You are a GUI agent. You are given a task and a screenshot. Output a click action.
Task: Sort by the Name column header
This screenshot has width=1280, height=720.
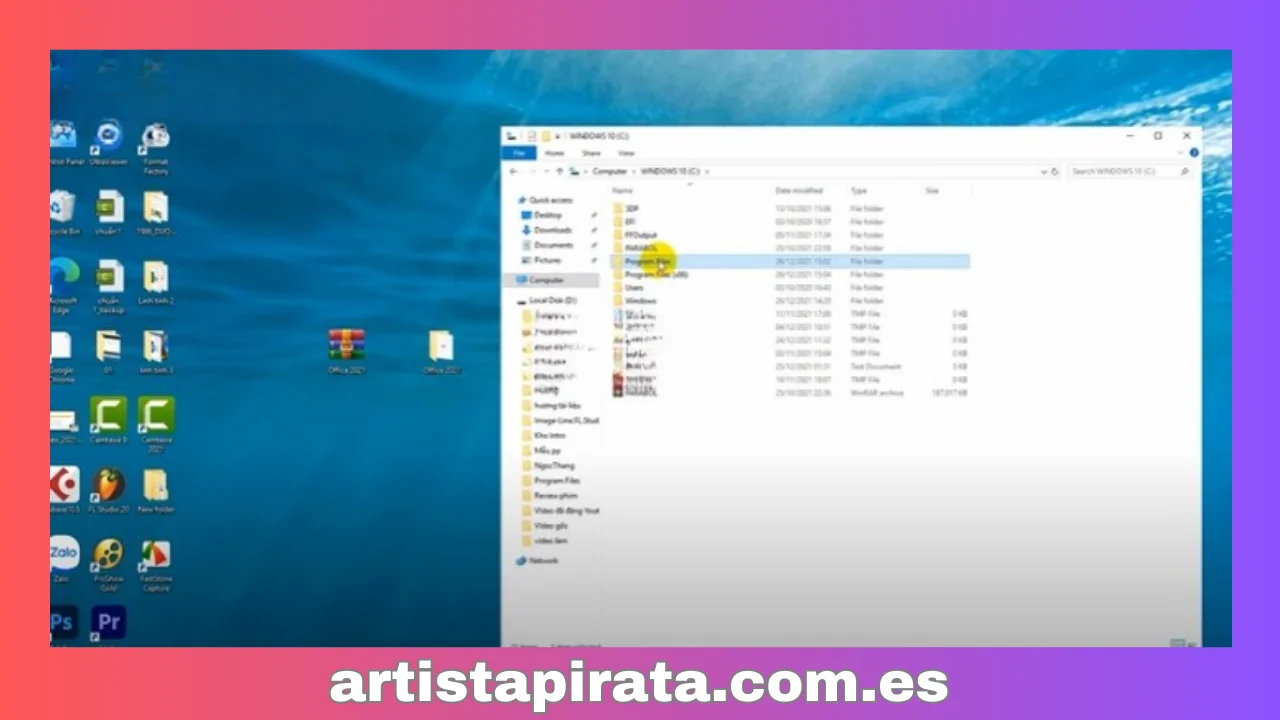point(623,190)
